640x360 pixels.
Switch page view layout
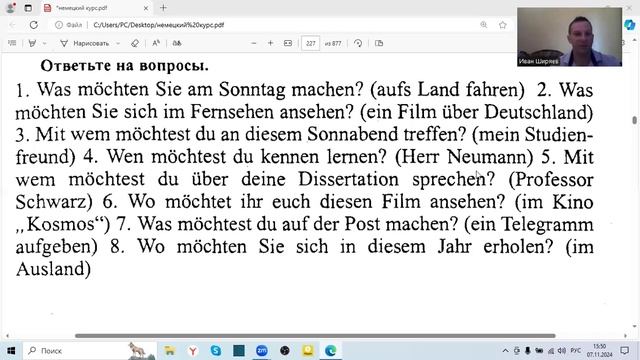point(379,43)
